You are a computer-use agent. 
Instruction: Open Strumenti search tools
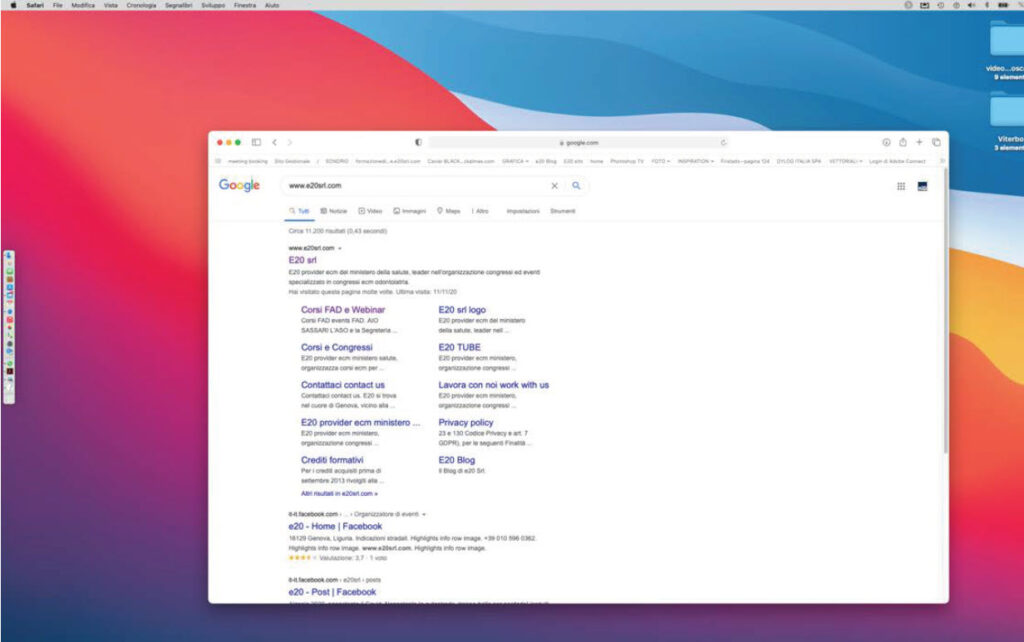(562, 211)
